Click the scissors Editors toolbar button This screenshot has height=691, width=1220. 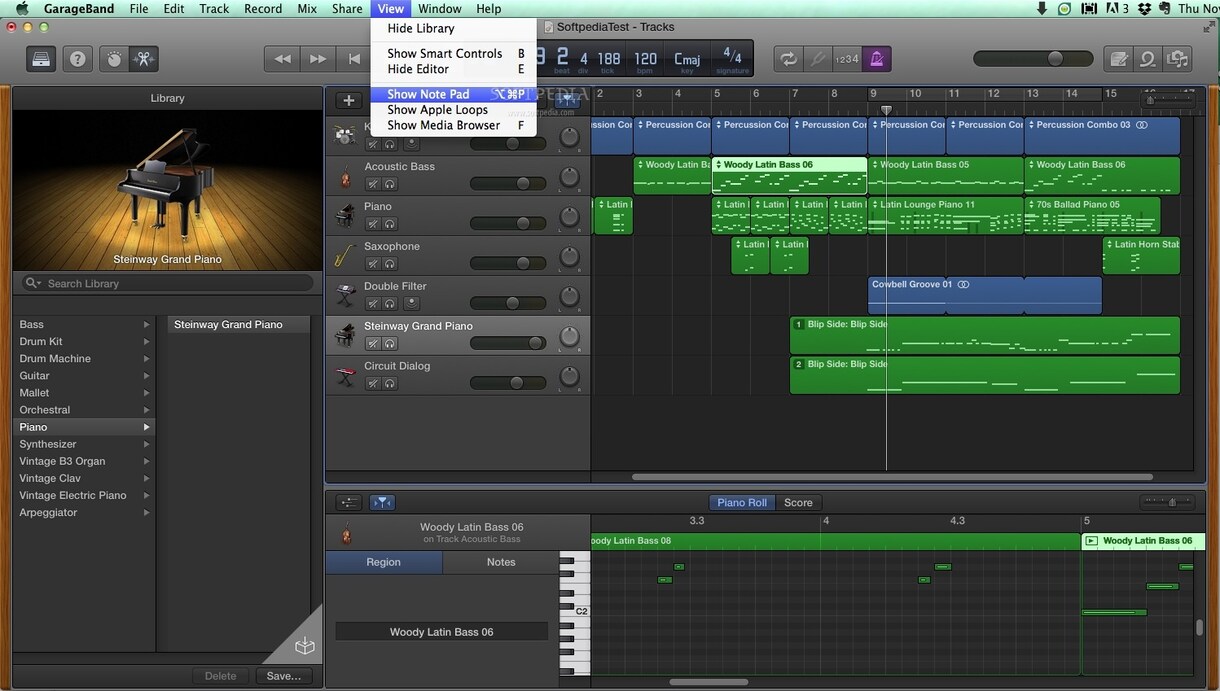point(143,58)
